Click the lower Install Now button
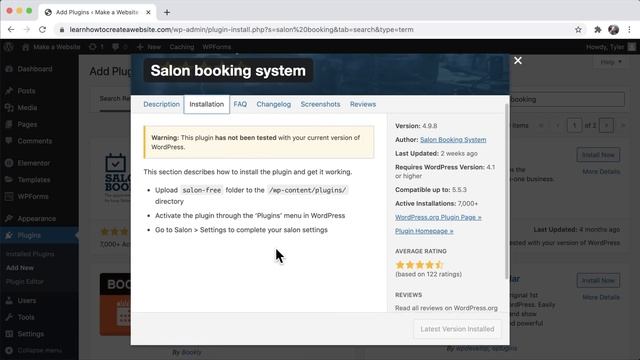640x360 pixels. (x=598, y=280)
